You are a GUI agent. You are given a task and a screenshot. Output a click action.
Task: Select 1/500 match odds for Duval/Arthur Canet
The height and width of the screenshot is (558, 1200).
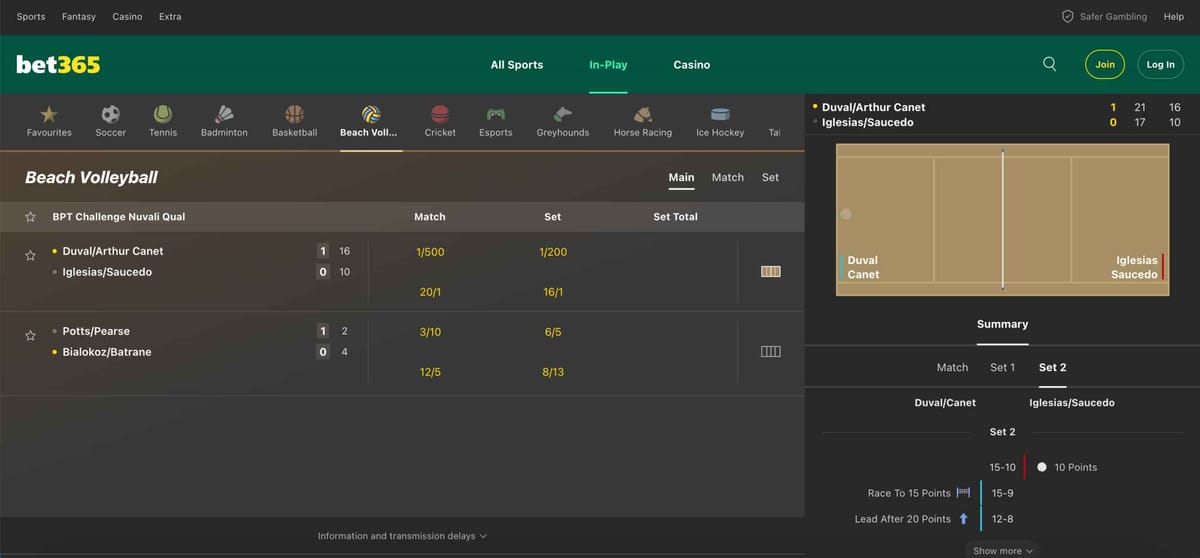pos(430,252)
